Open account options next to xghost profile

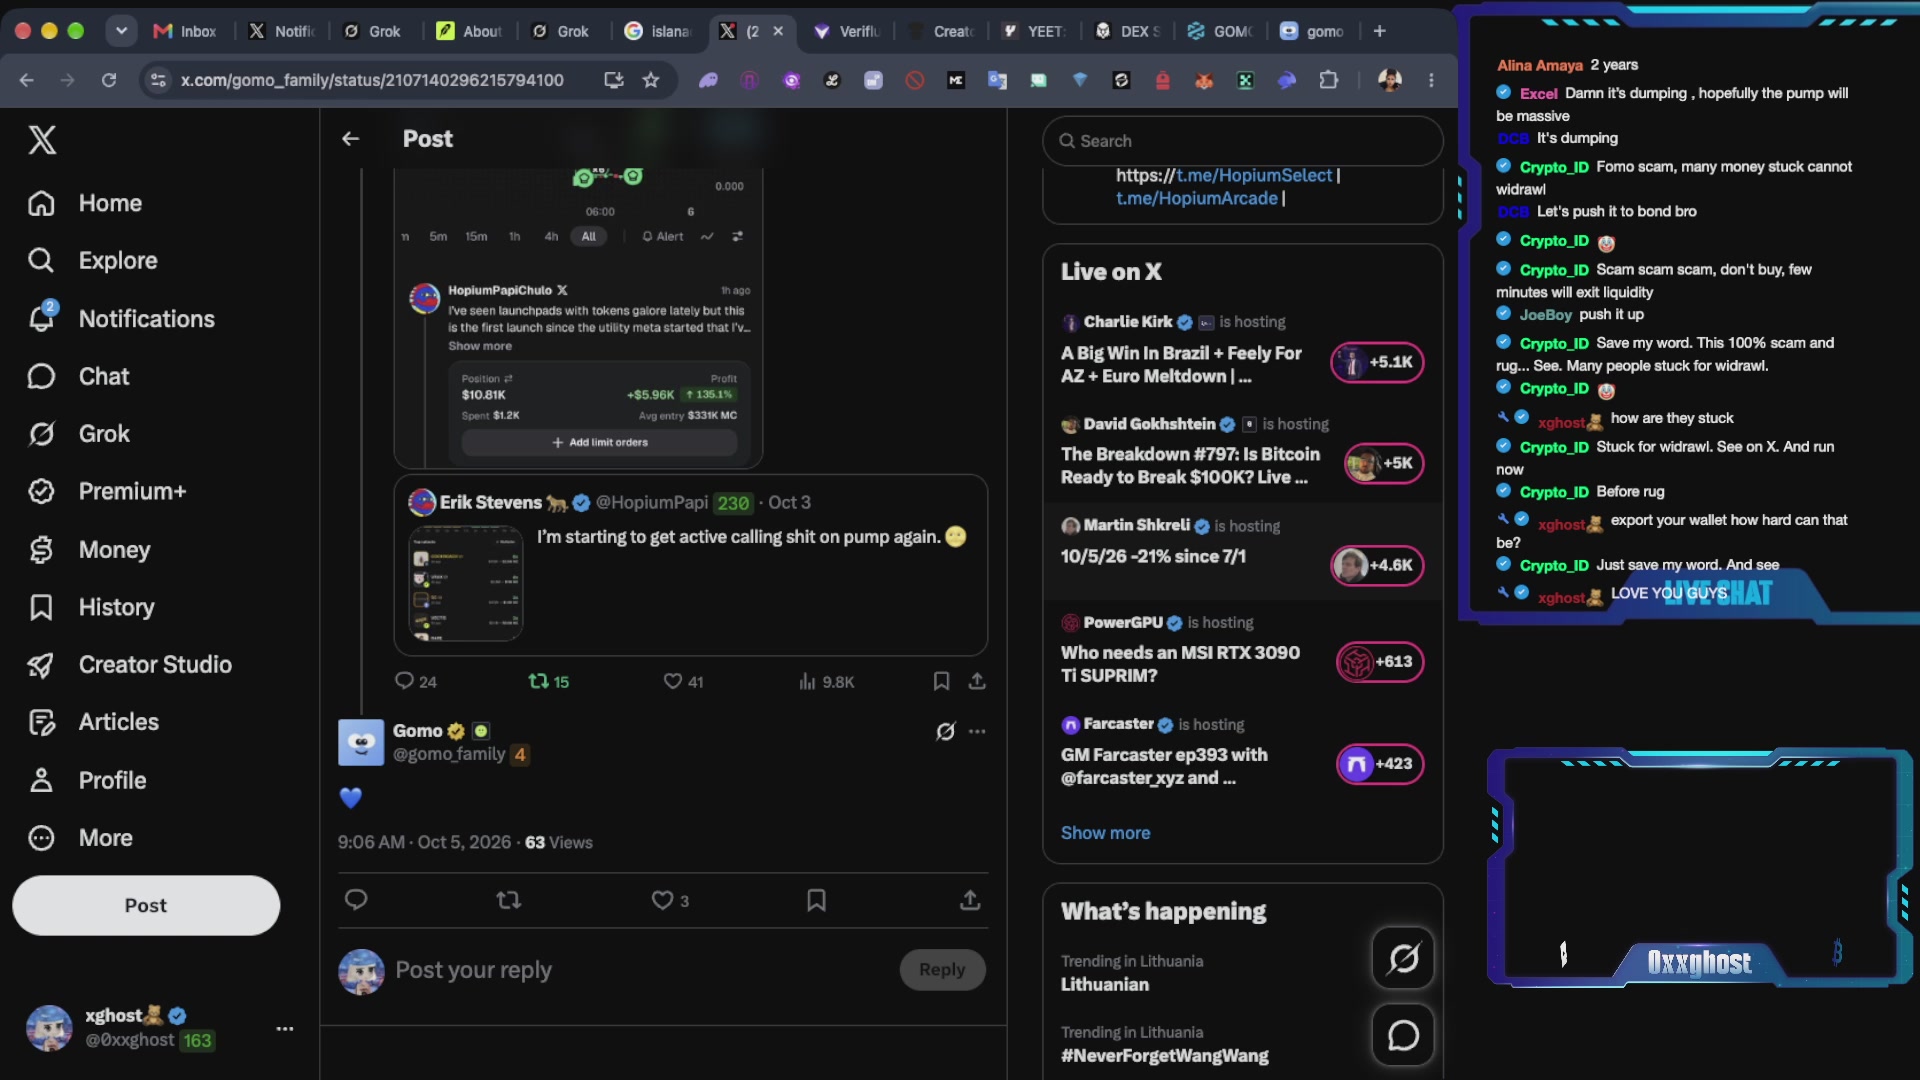(x=285, y=1028)
